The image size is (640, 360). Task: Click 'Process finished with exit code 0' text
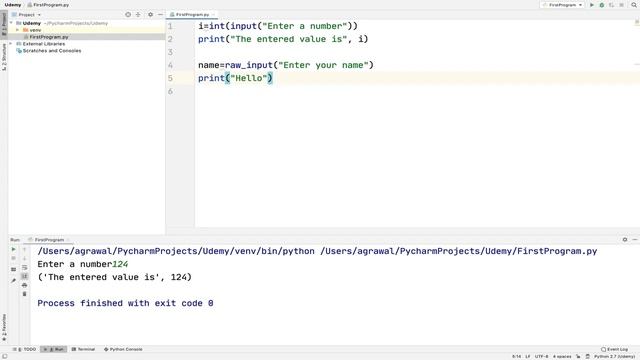pyautogui.click(x=125, y=303)
